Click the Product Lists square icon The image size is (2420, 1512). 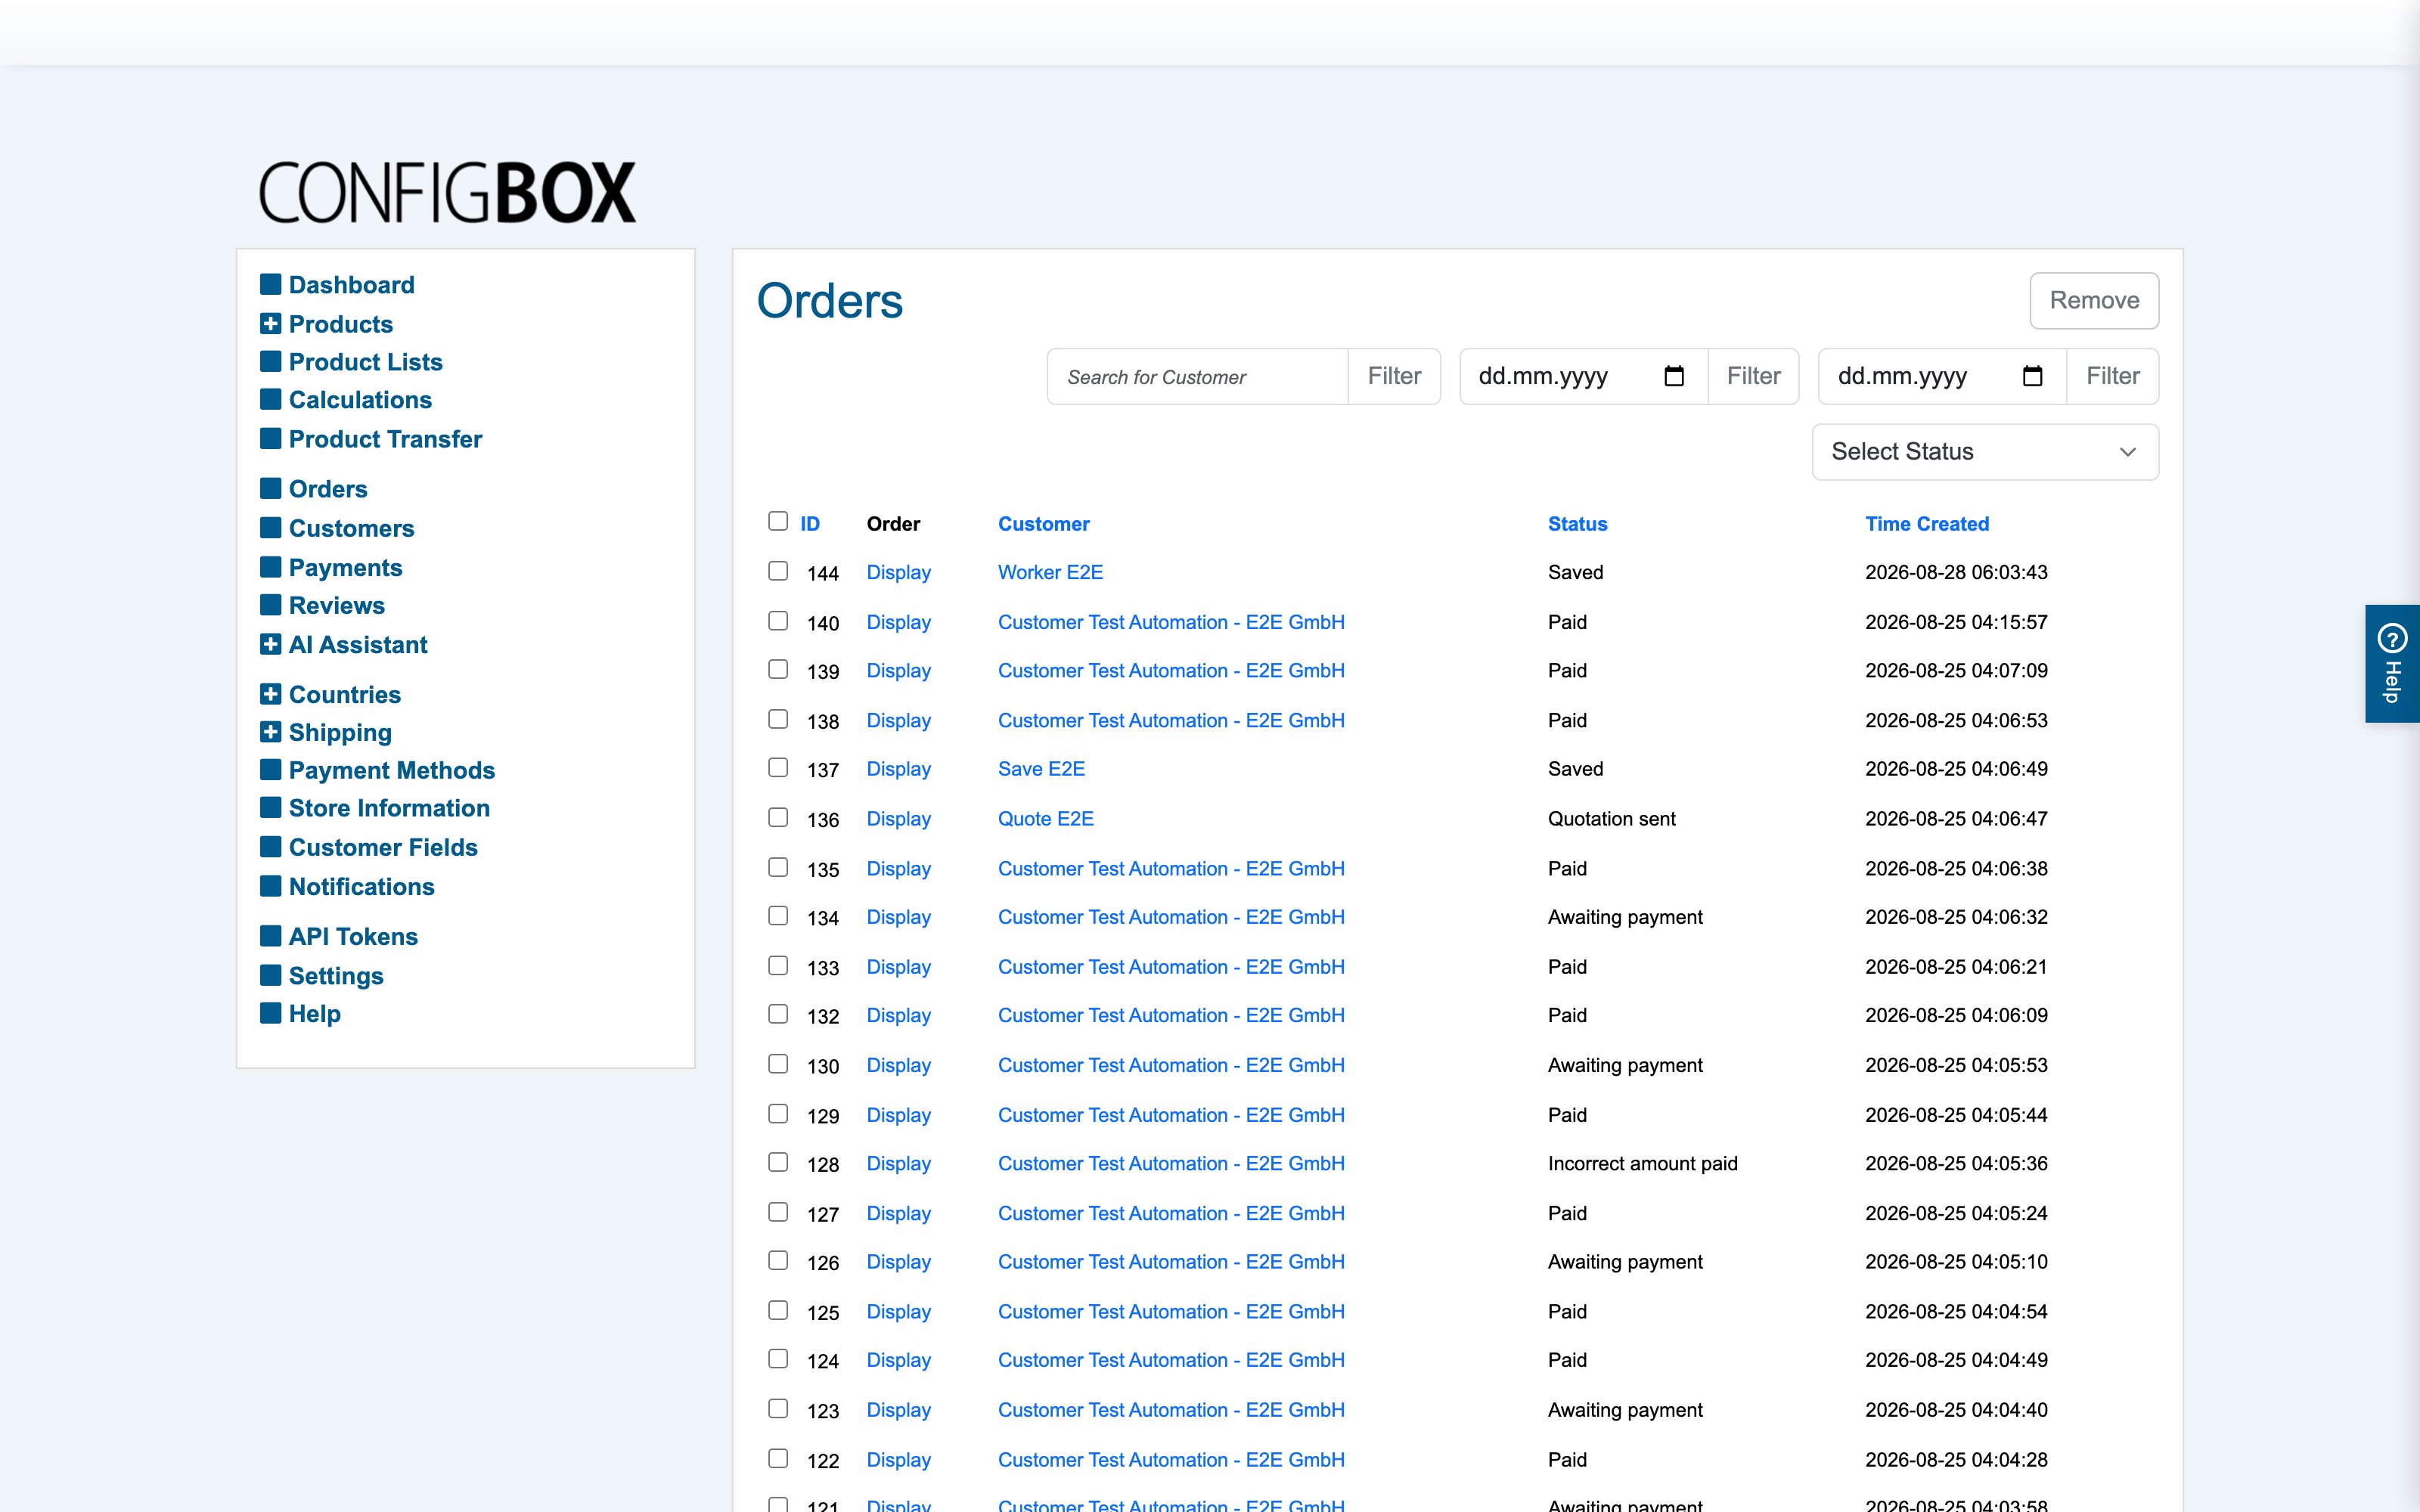click(270, 361)
